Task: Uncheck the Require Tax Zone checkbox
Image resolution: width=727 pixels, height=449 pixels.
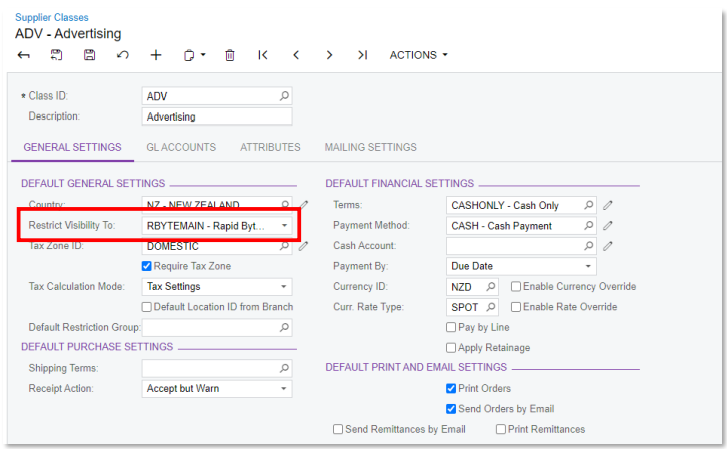Action: (147, 266)
